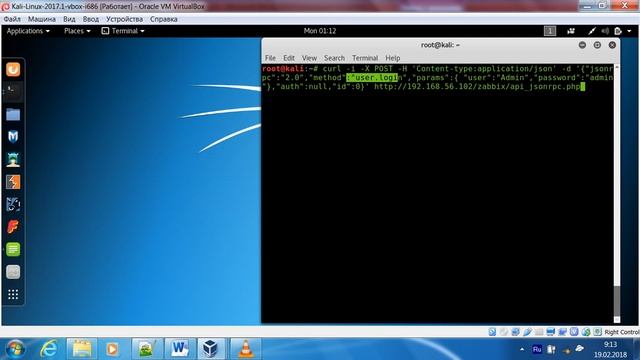
Task: Open the VirtualBox Справка menu
Action: tap(163, 19)
